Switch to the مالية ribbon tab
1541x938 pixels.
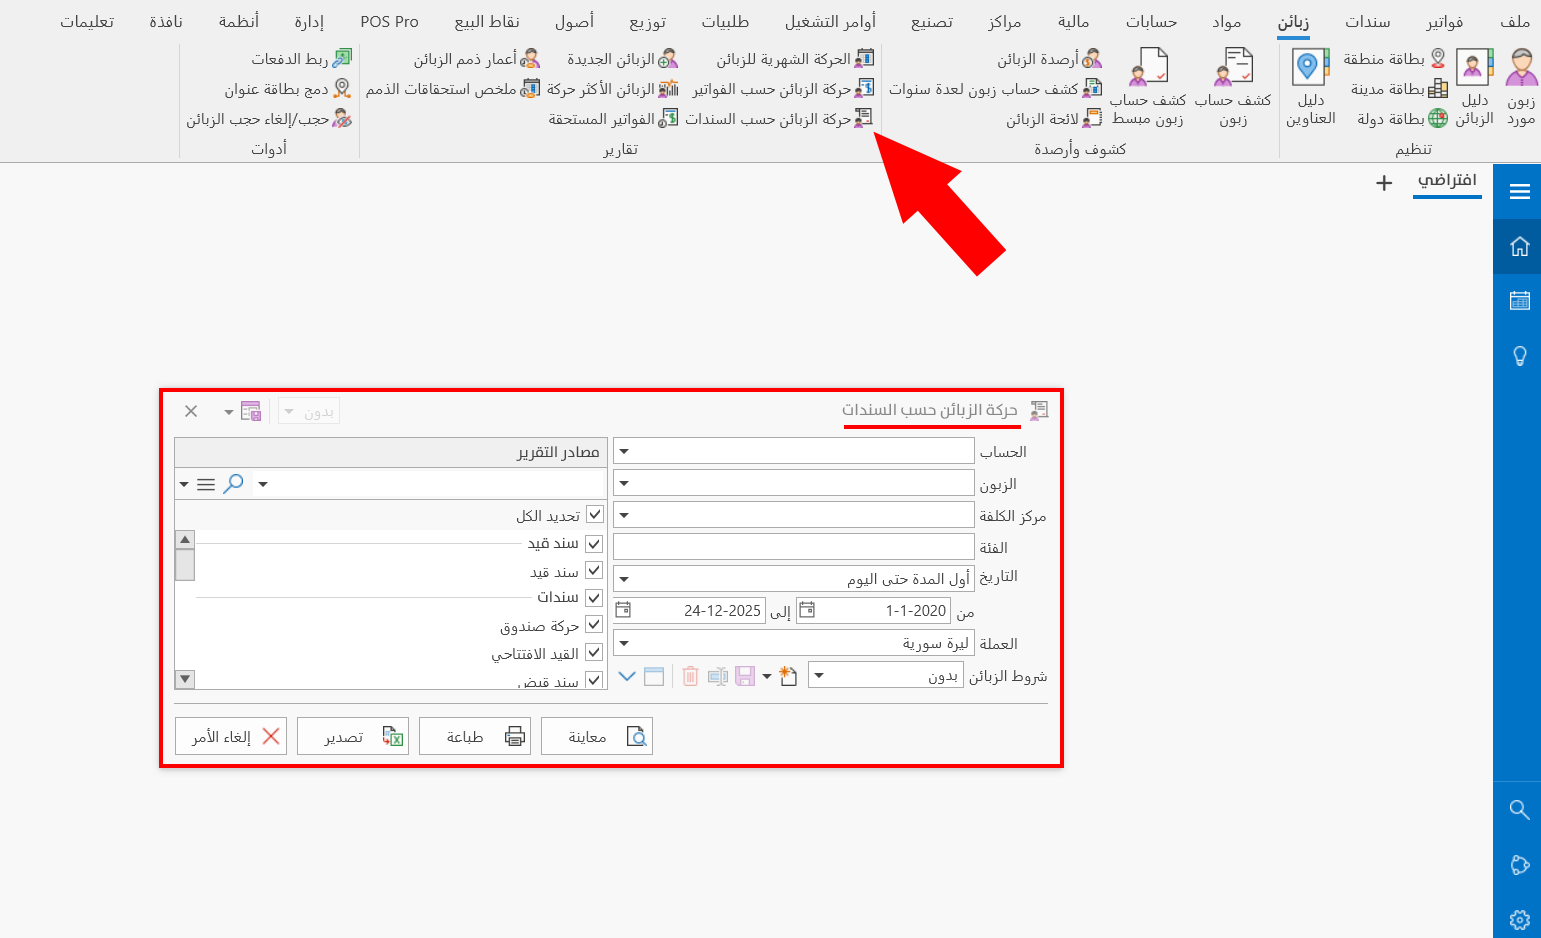point(1073,21)
